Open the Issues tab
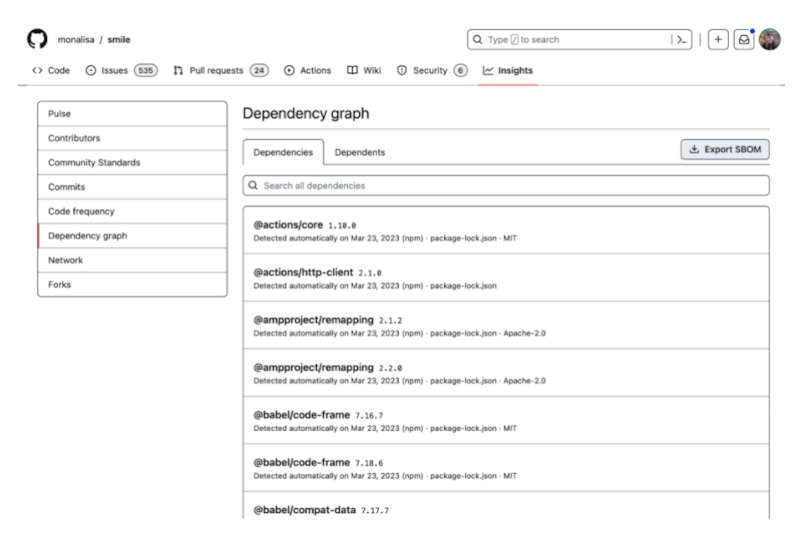Image resolution: width=800 pixels, height=539 pixels. pyautogui.click(x=121, y=70)
